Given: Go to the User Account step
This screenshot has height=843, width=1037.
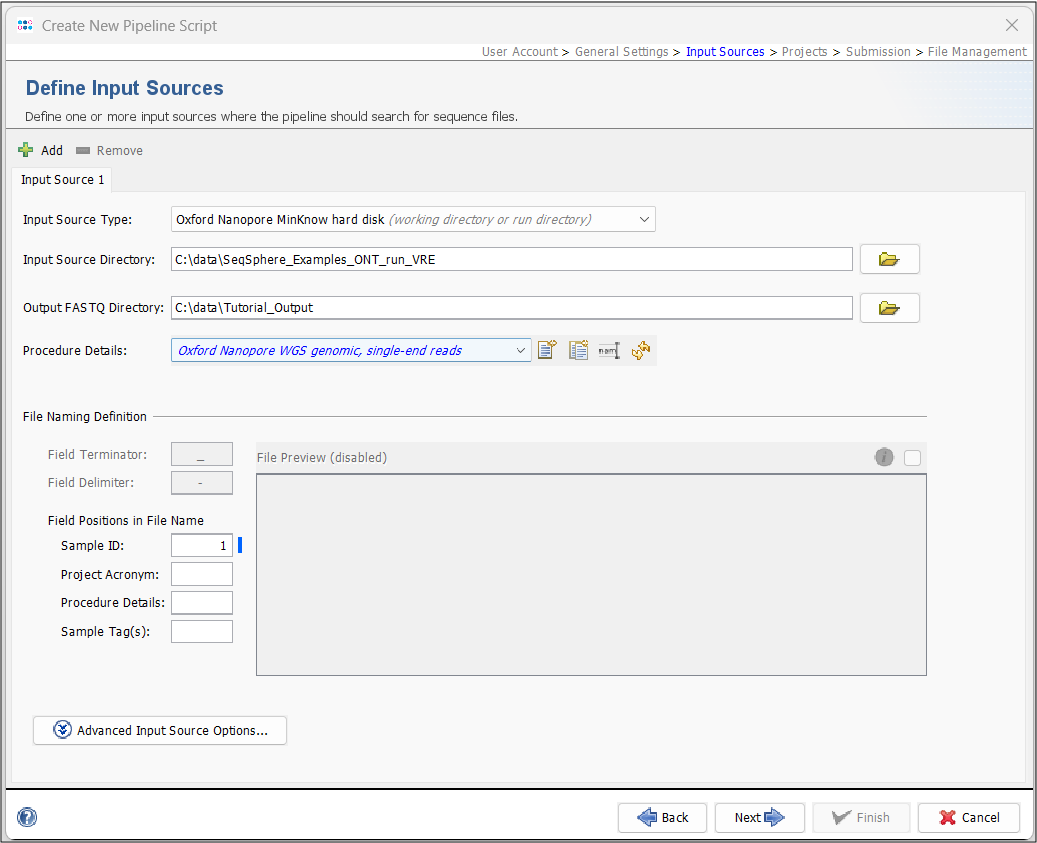Looking at the screenshot, I should point(519,51).
